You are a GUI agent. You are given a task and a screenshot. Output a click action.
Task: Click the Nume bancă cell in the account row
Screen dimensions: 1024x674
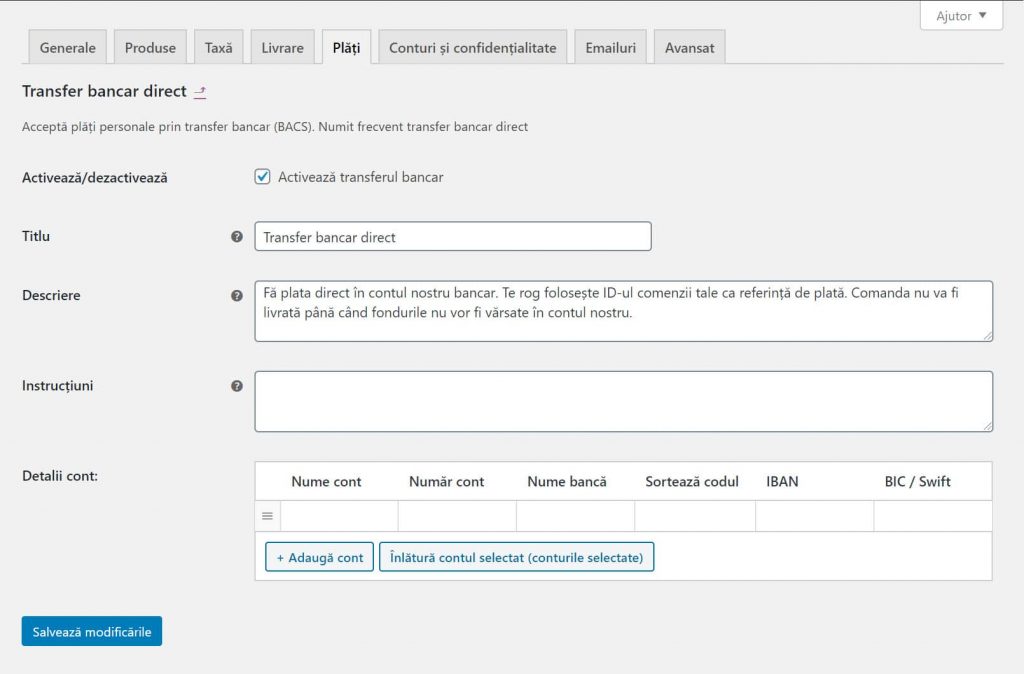tap(575, 516)
